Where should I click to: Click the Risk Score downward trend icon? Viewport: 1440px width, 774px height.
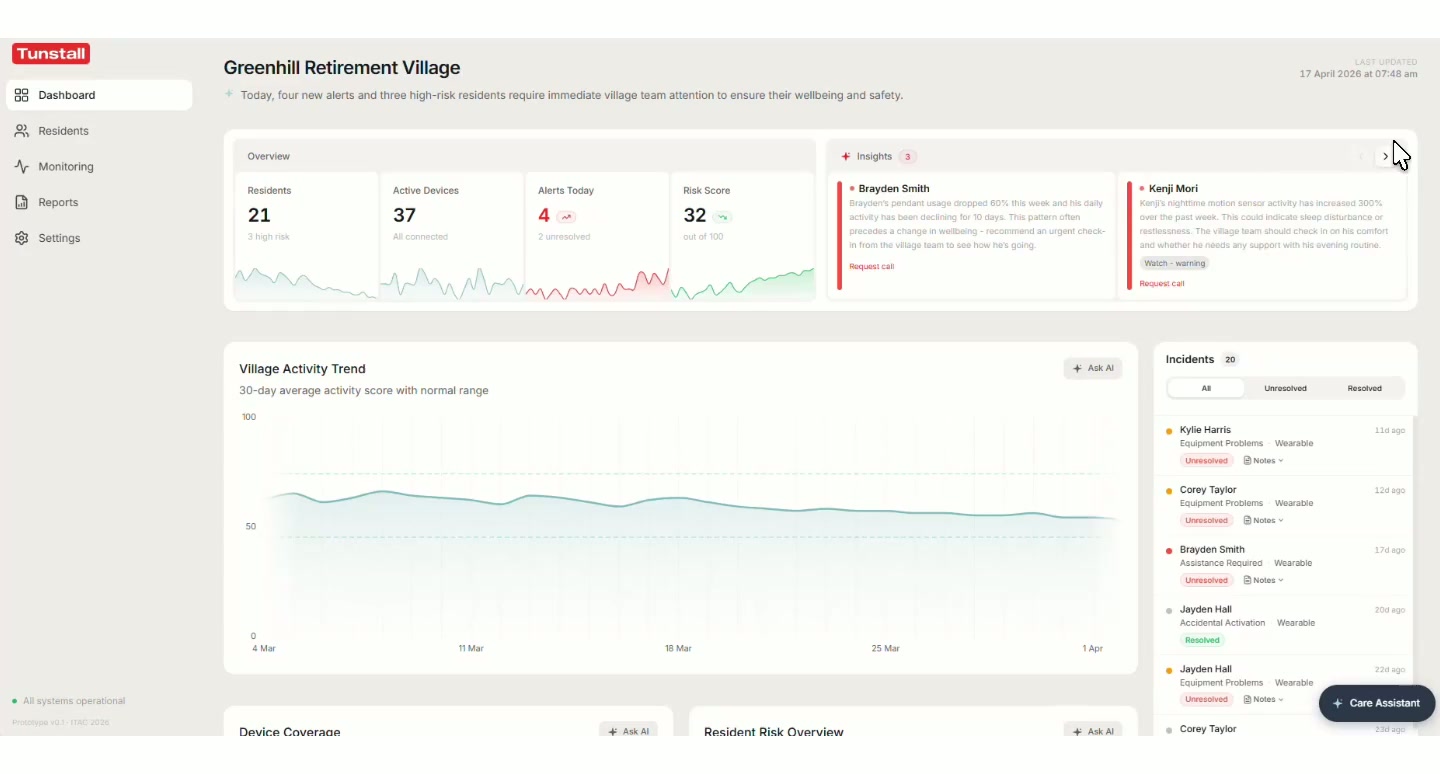pos(723,216)
